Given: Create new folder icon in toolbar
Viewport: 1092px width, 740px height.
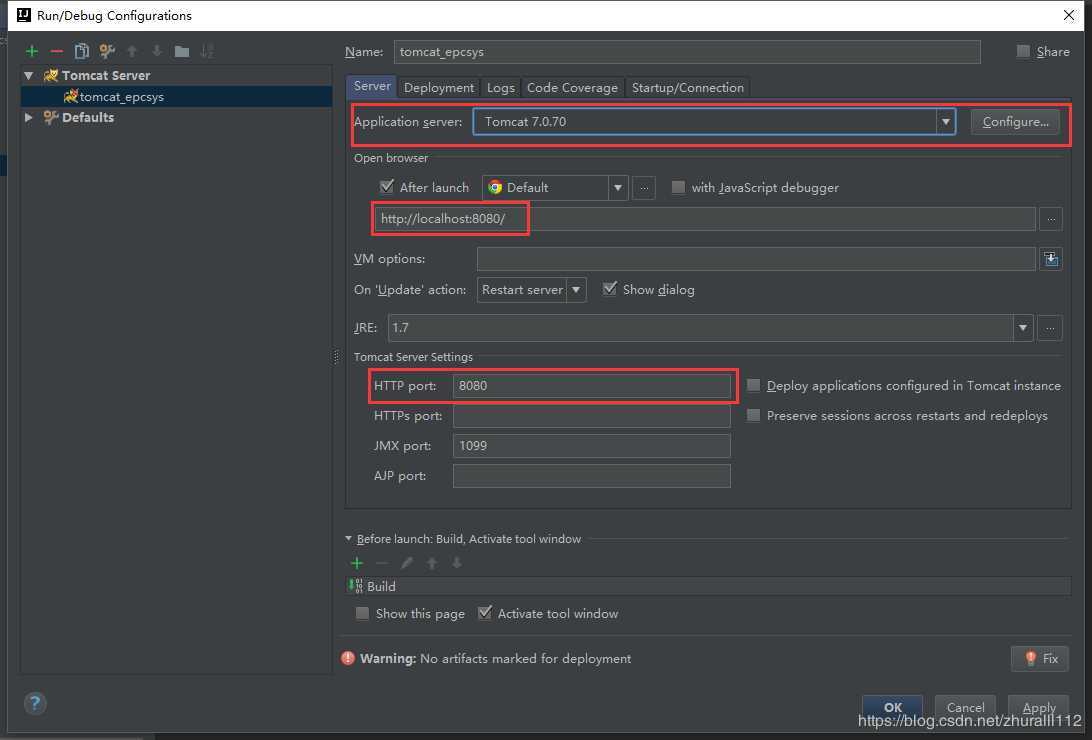Looking at the screenshot, I should coord(182,52).
